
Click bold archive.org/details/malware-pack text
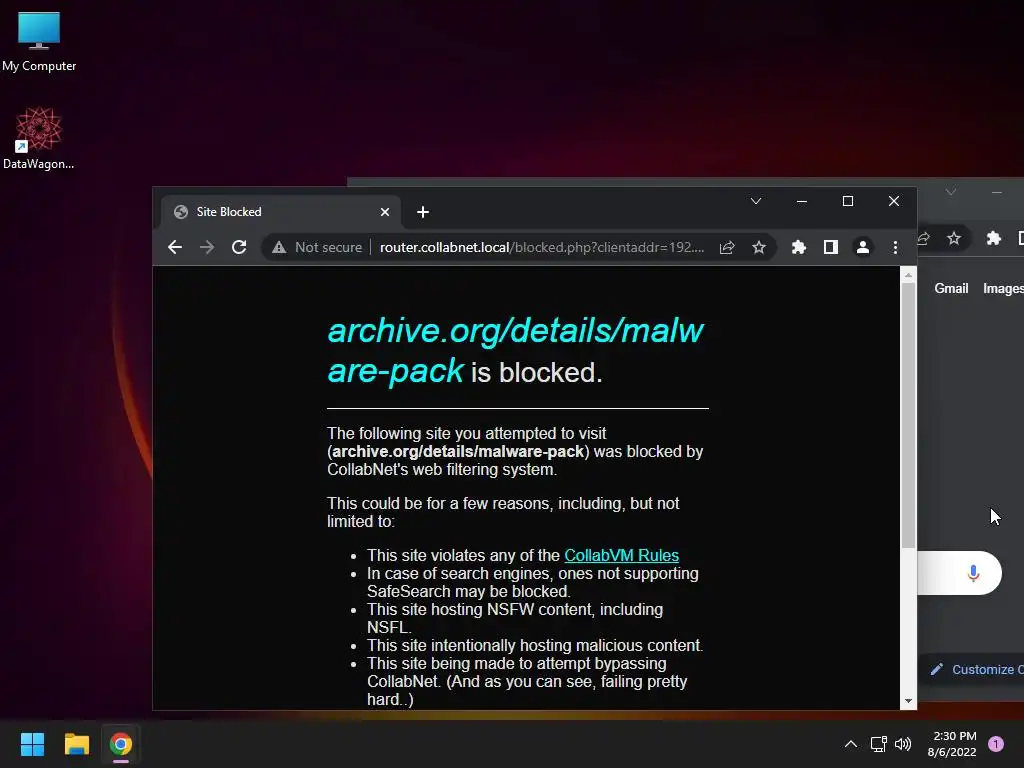[x=458, y=451]
